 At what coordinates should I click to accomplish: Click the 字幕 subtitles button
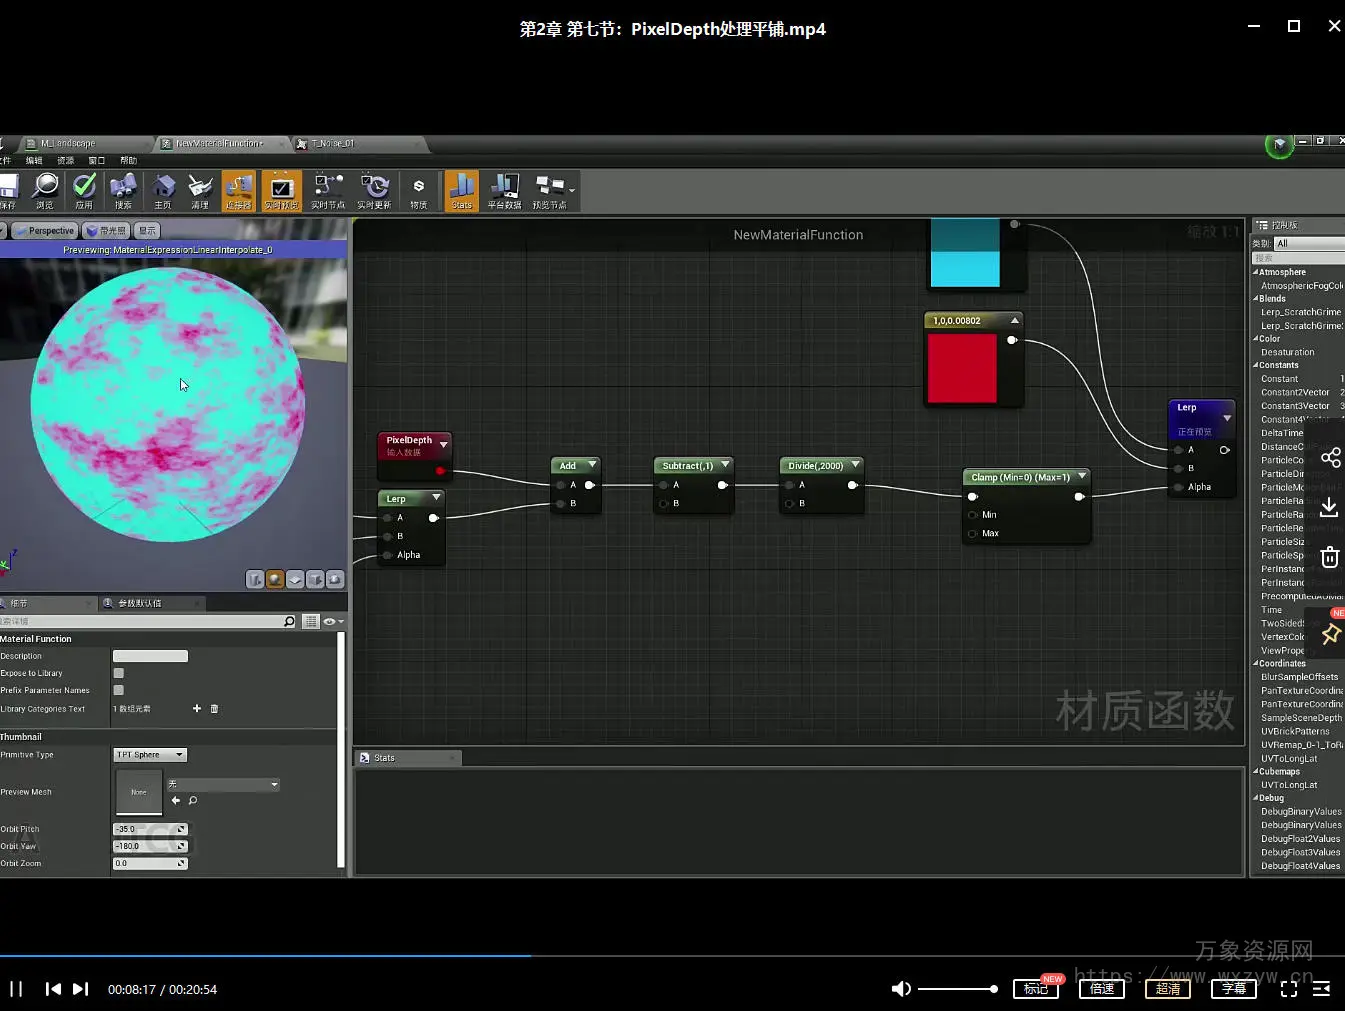1233,989
